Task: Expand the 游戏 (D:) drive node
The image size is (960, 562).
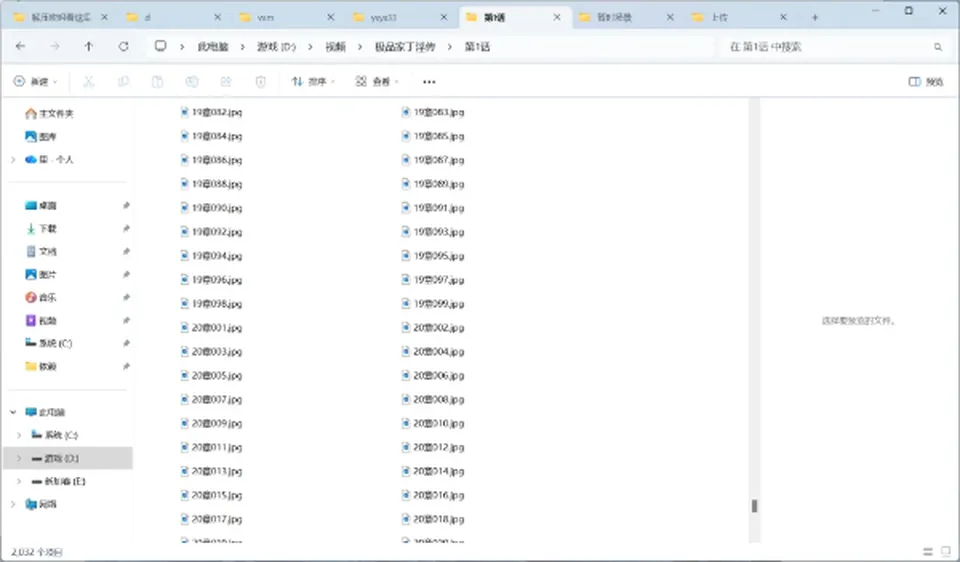Action: click(19, 458)
